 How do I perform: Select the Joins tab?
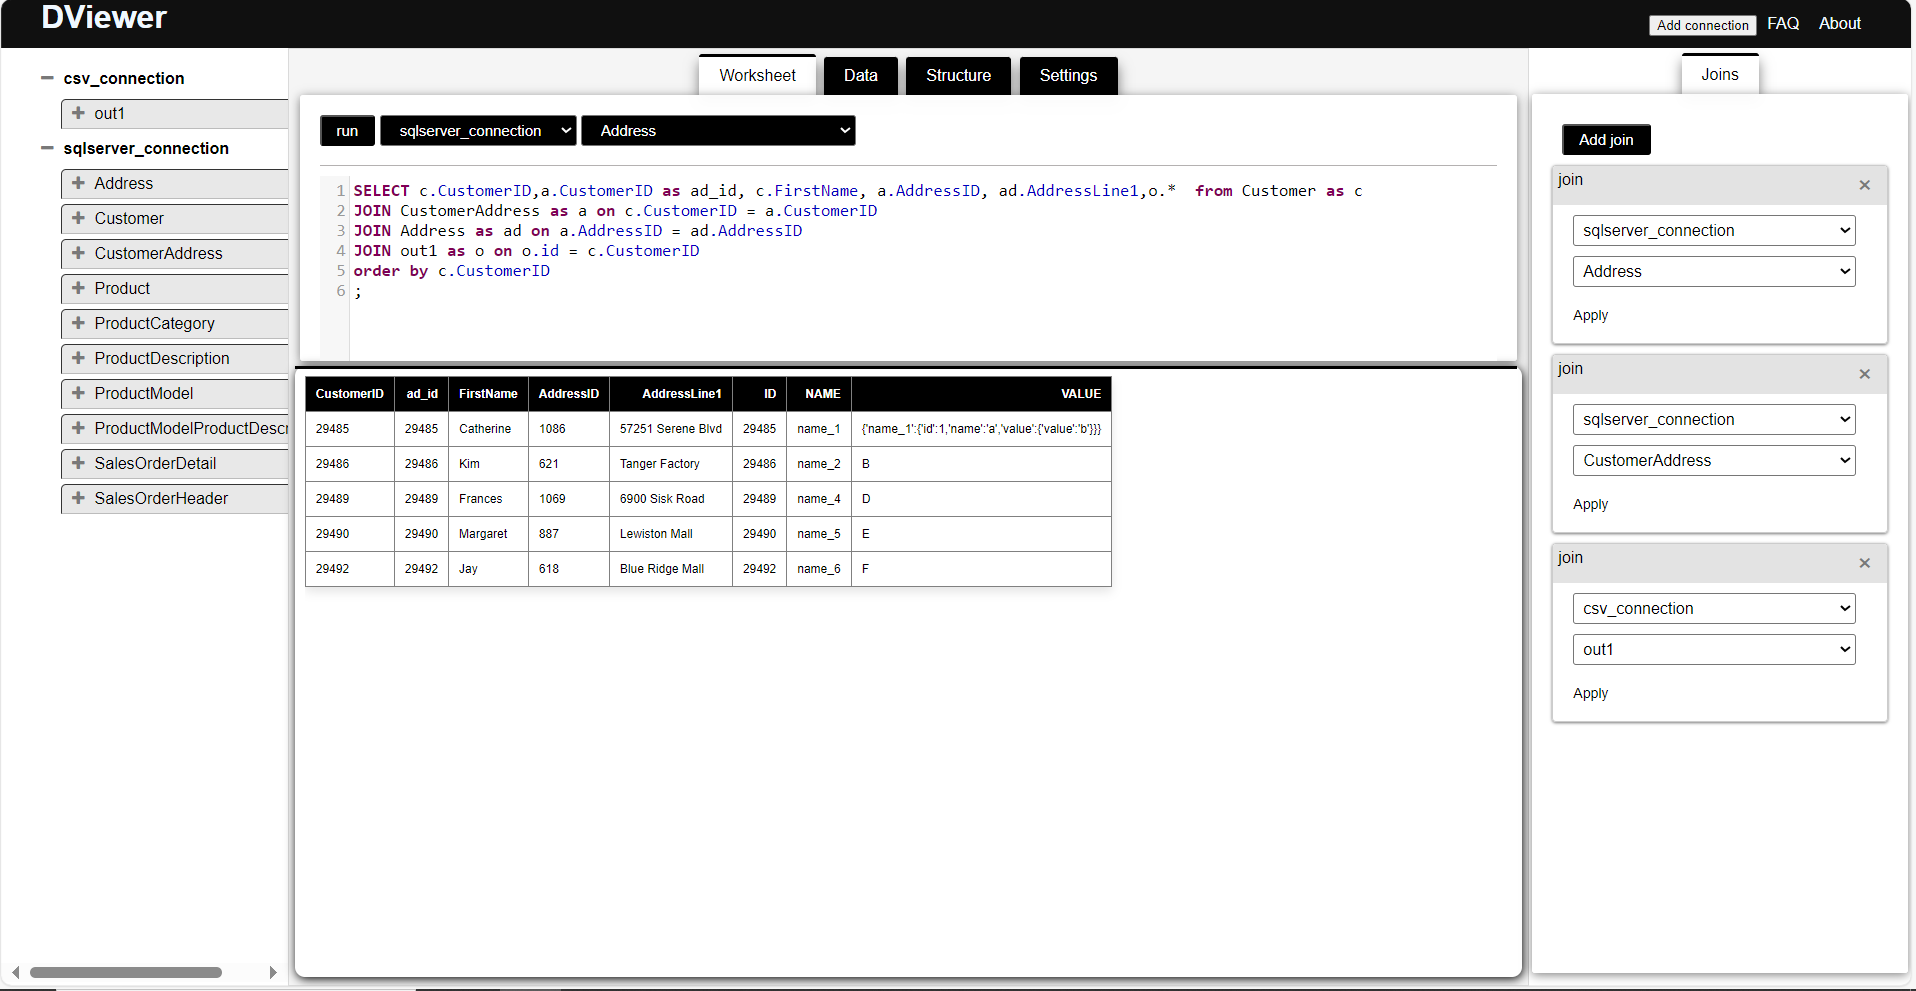click(1719, 74)
